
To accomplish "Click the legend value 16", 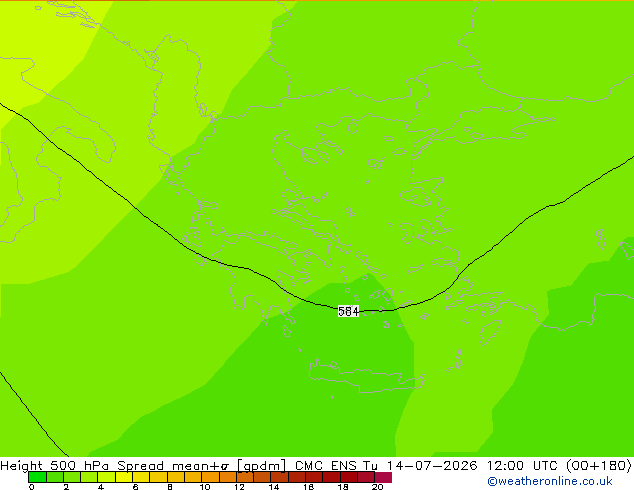I will [x=309, y=487].
